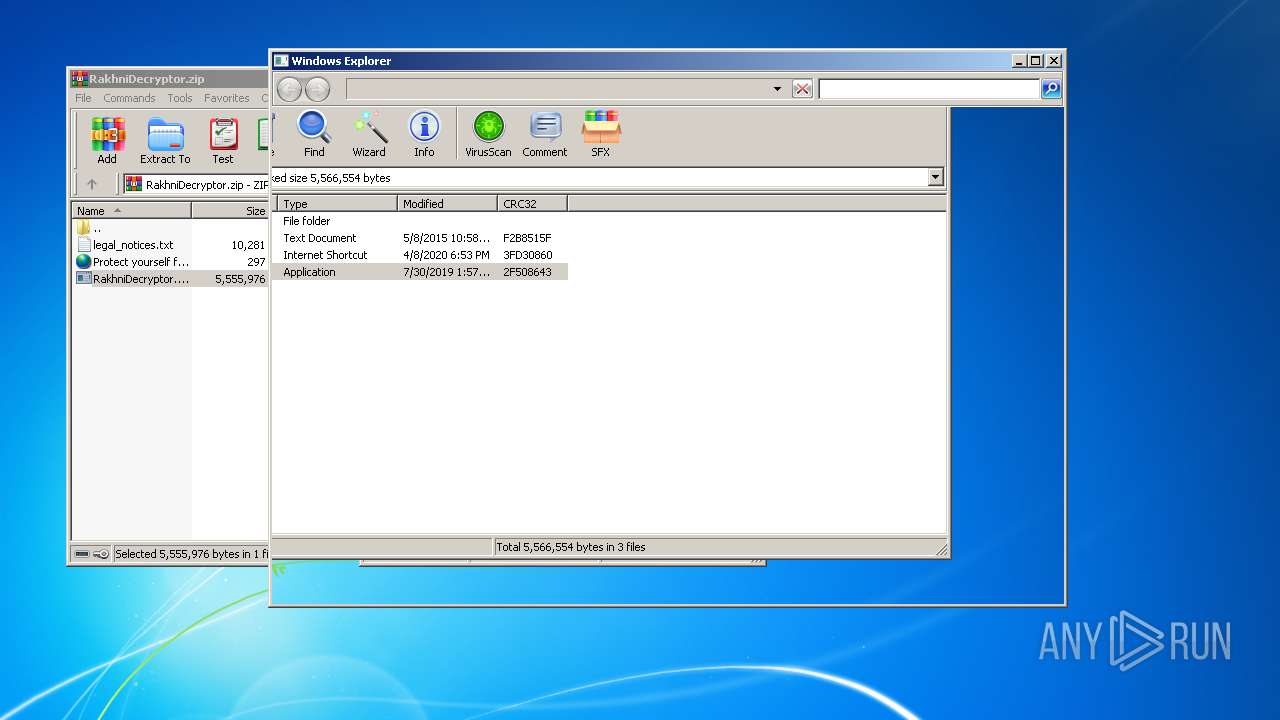Show archive Info

coord(424,134)
